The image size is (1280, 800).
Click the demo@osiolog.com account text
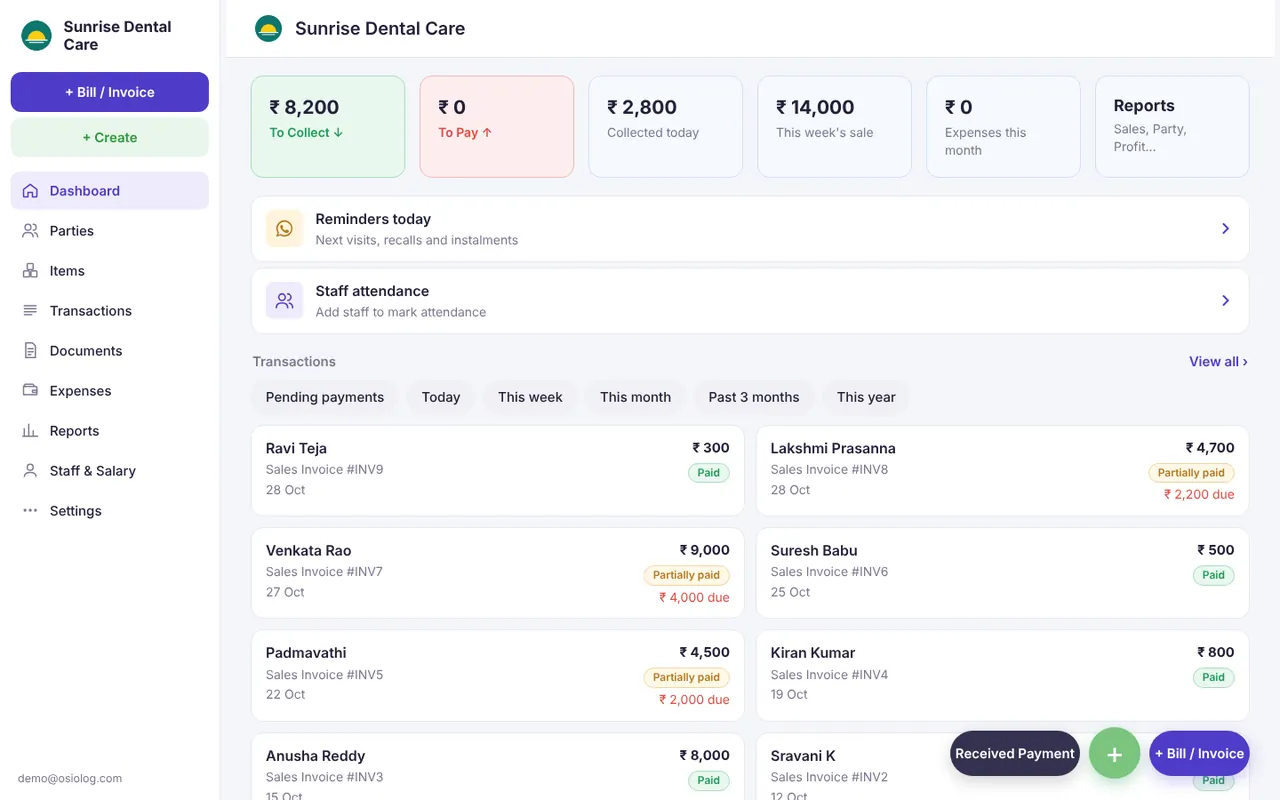point(70,778)
